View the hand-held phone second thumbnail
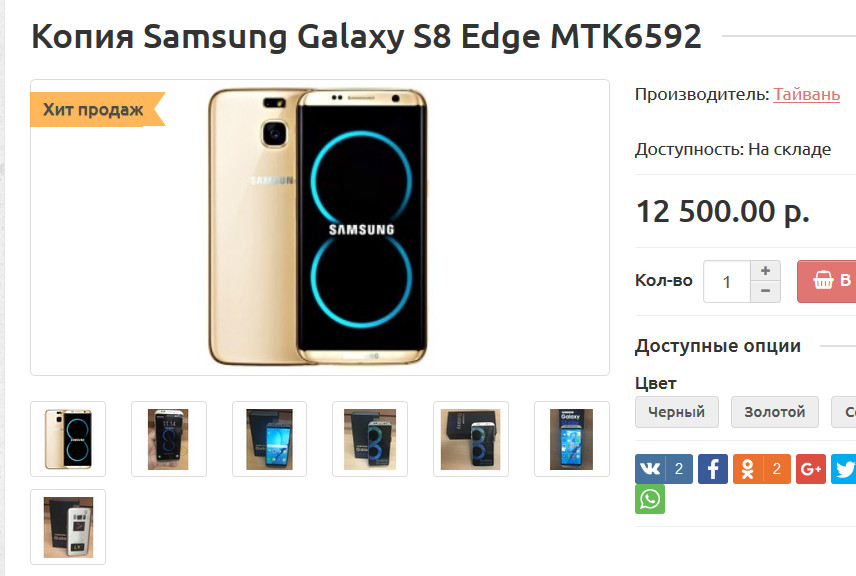 169,439
